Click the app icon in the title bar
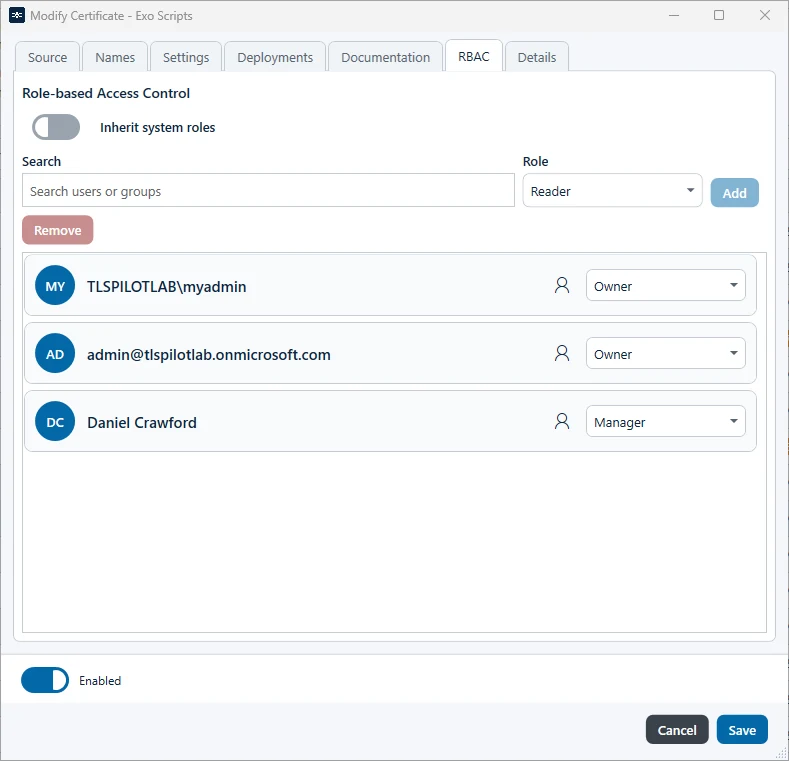 pyautogui.click(x=17, y=16)
